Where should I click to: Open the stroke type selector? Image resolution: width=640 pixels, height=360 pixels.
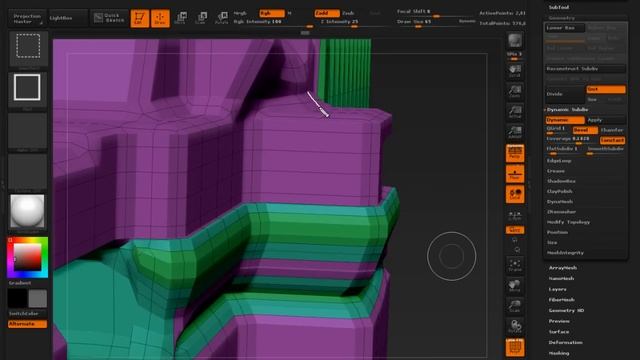[28, 90]
